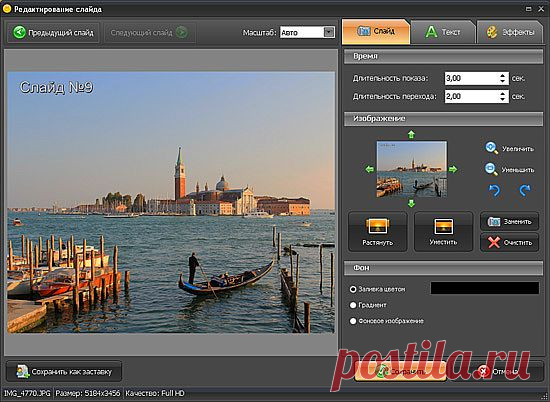This screenshot has width=550, height=402.
Task: Open the Эффекты tab
Action: pos(510,32)
